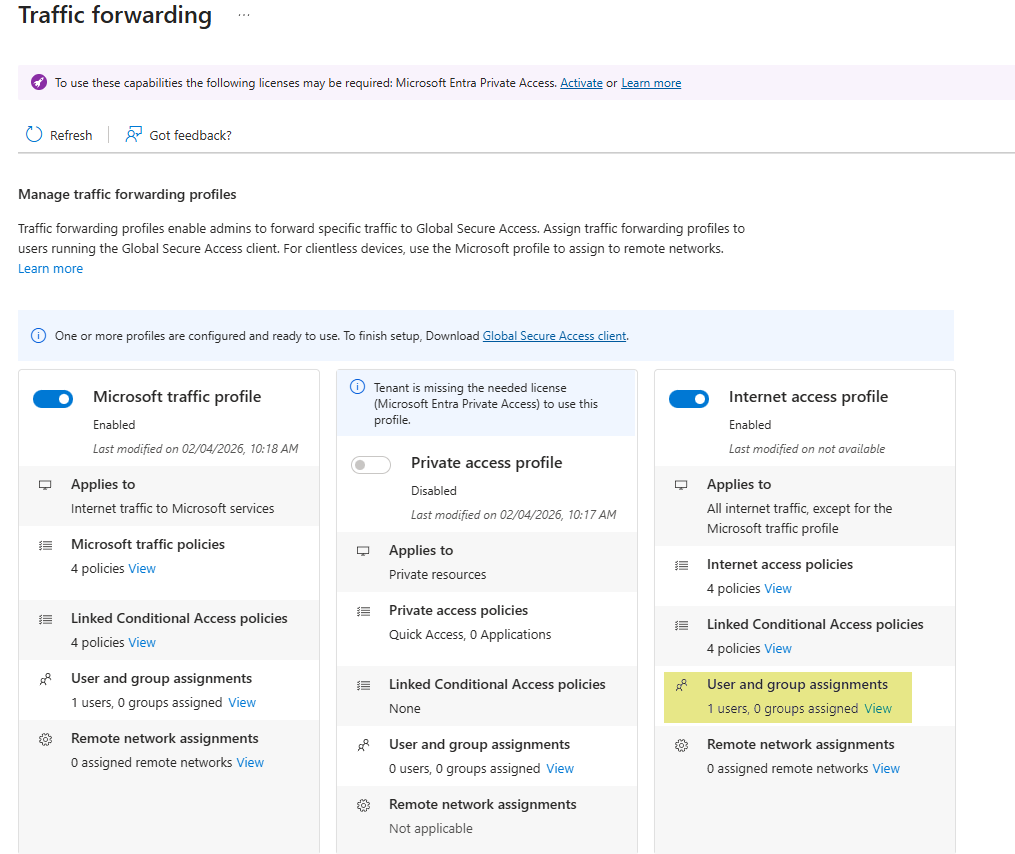View Microsoft profile remote network assignments

250,763
